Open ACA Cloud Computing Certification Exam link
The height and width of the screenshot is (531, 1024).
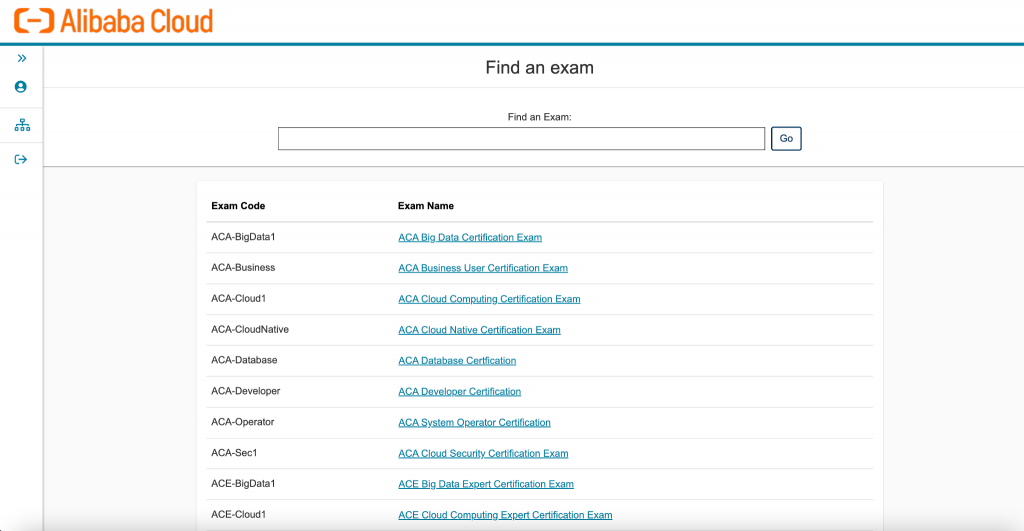coord(489,299)
